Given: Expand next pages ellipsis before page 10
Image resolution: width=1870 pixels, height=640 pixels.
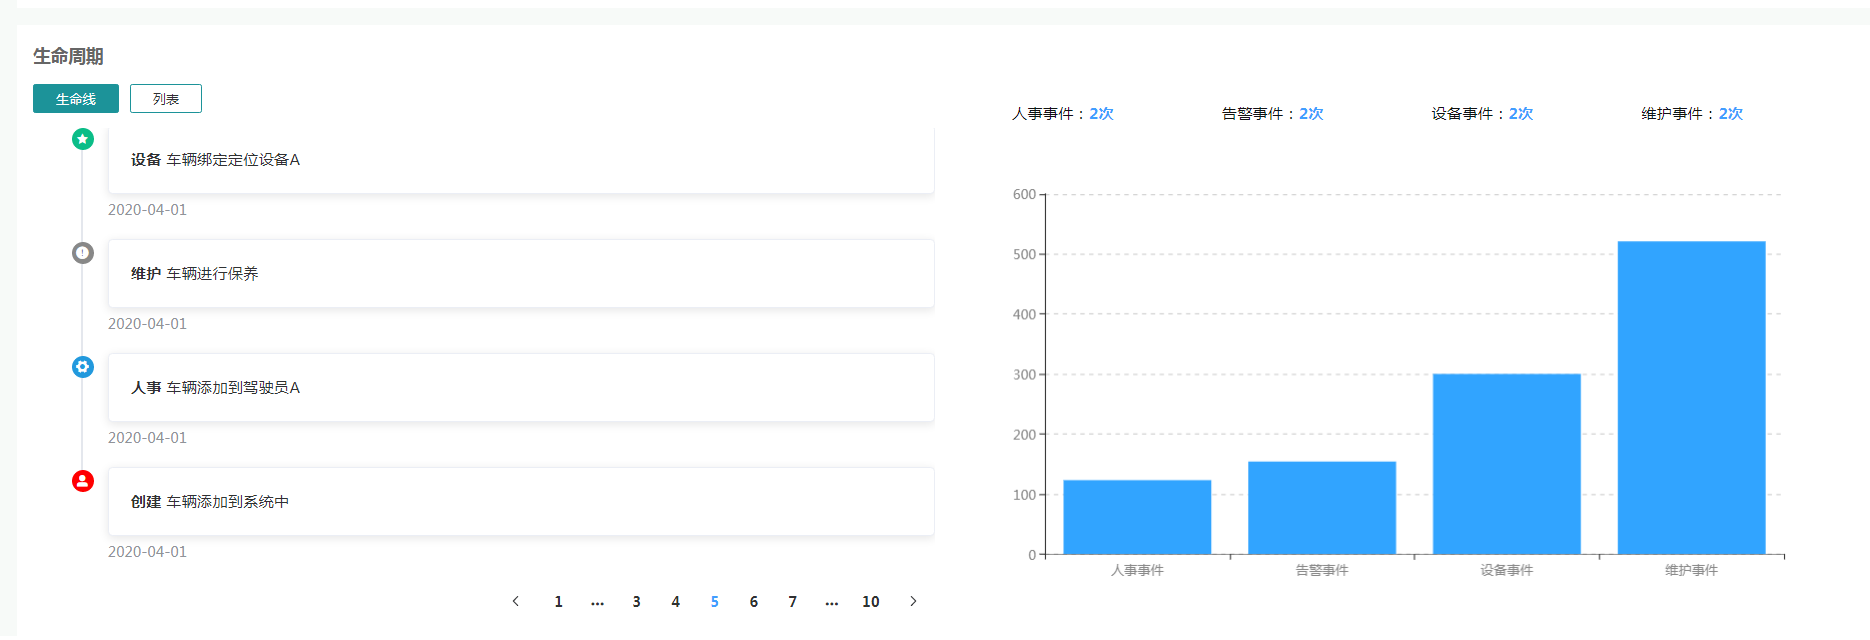Looking at the screenshot, I should (x=831, y=601).
